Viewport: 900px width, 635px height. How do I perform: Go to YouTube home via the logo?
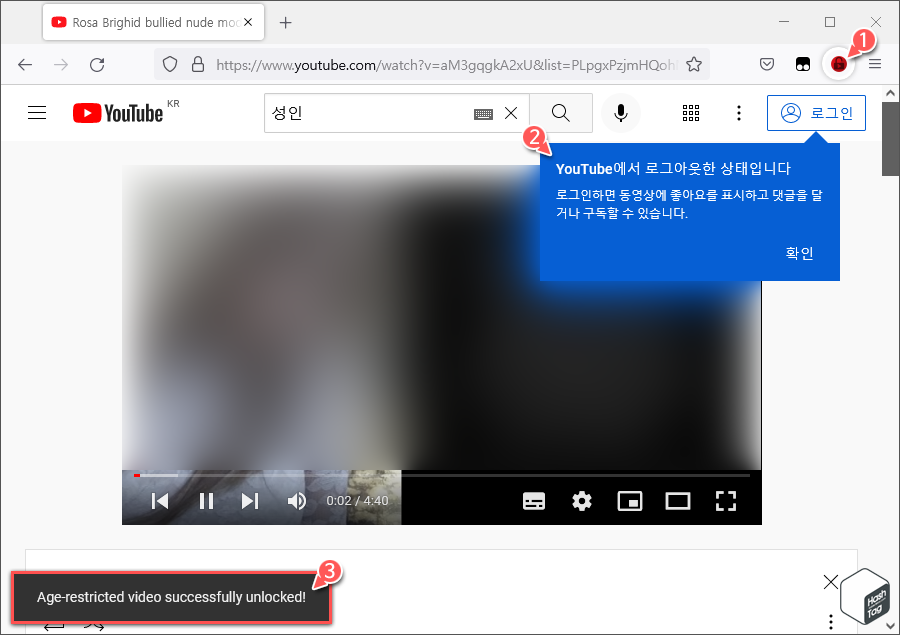(x=117, y=113)
